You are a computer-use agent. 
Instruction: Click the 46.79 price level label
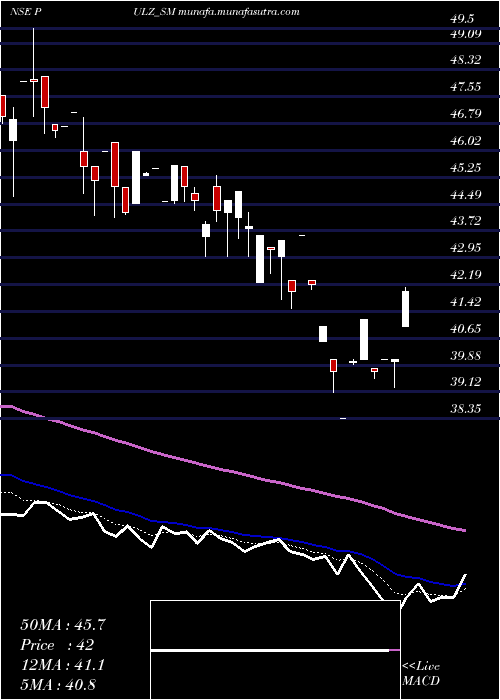coord(465,114)
